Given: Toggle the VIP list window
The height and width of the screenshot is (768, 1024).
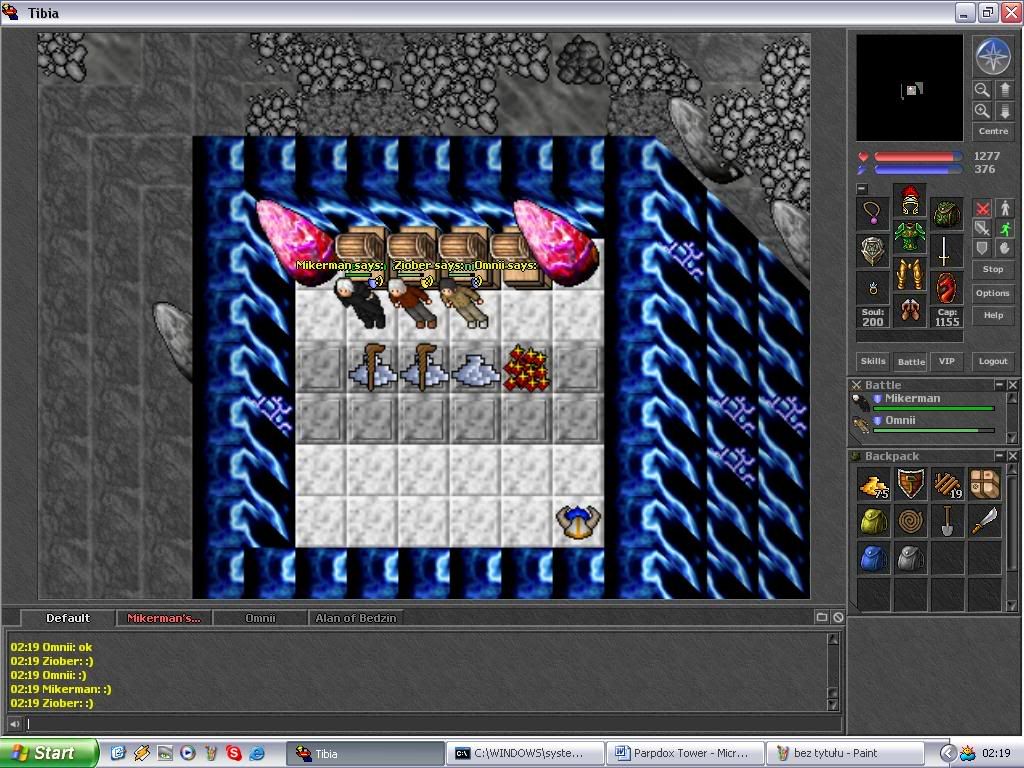Looking at the screenshot, I should click(947, 361).
